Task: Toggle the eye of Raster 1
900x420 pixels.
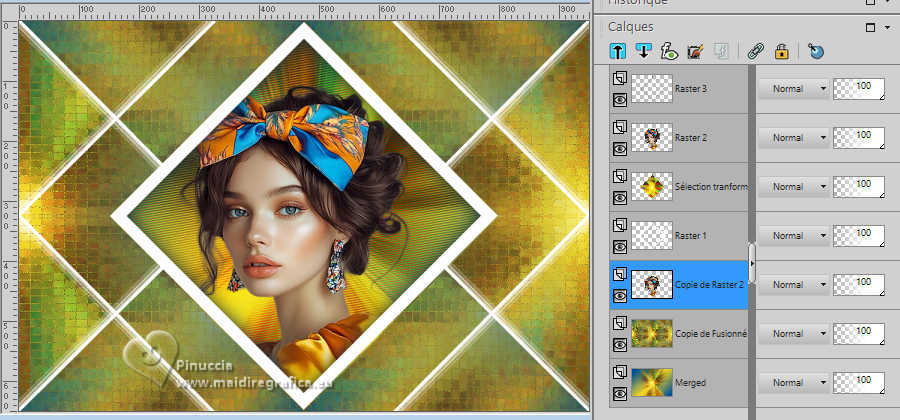Action: point(619,247)
